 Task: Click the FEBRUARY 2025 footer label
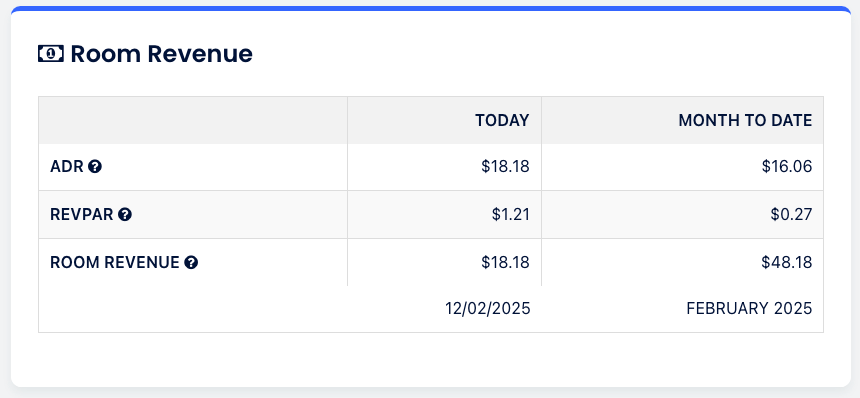749,309
